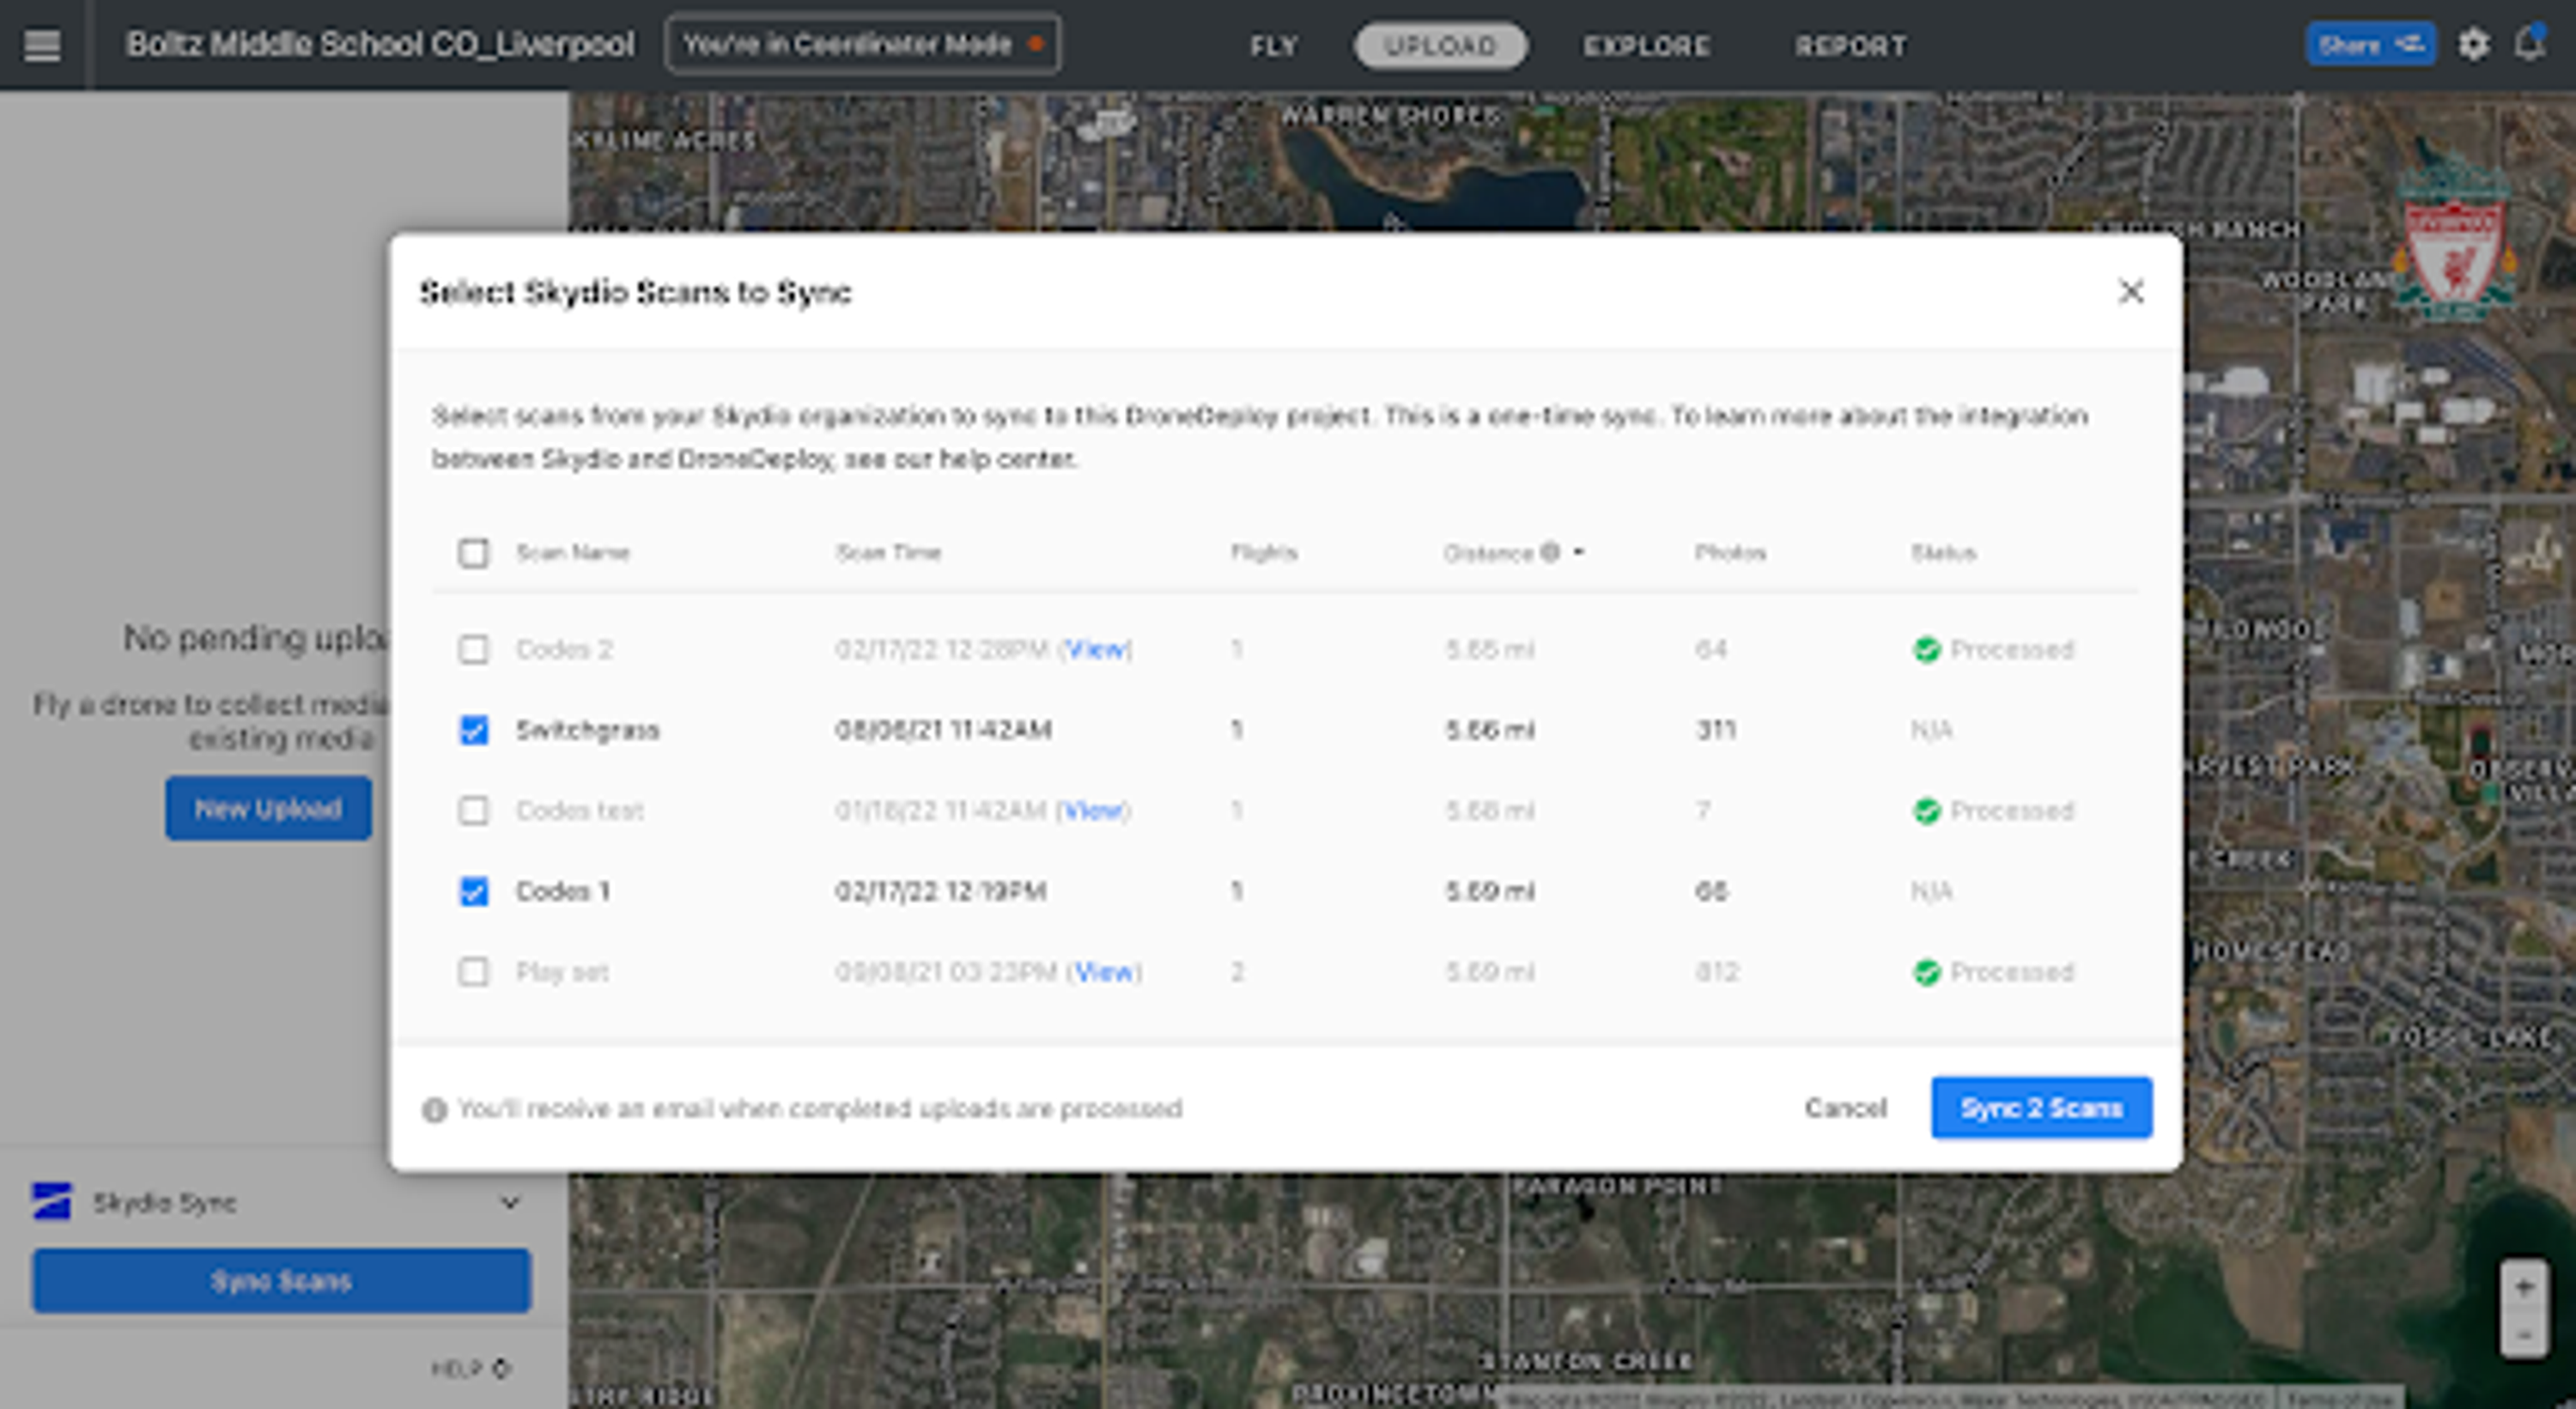Viewport: 2576px width, 1409px height.
Task: Switch to the EXPLORE tab
Action: 1646,46
